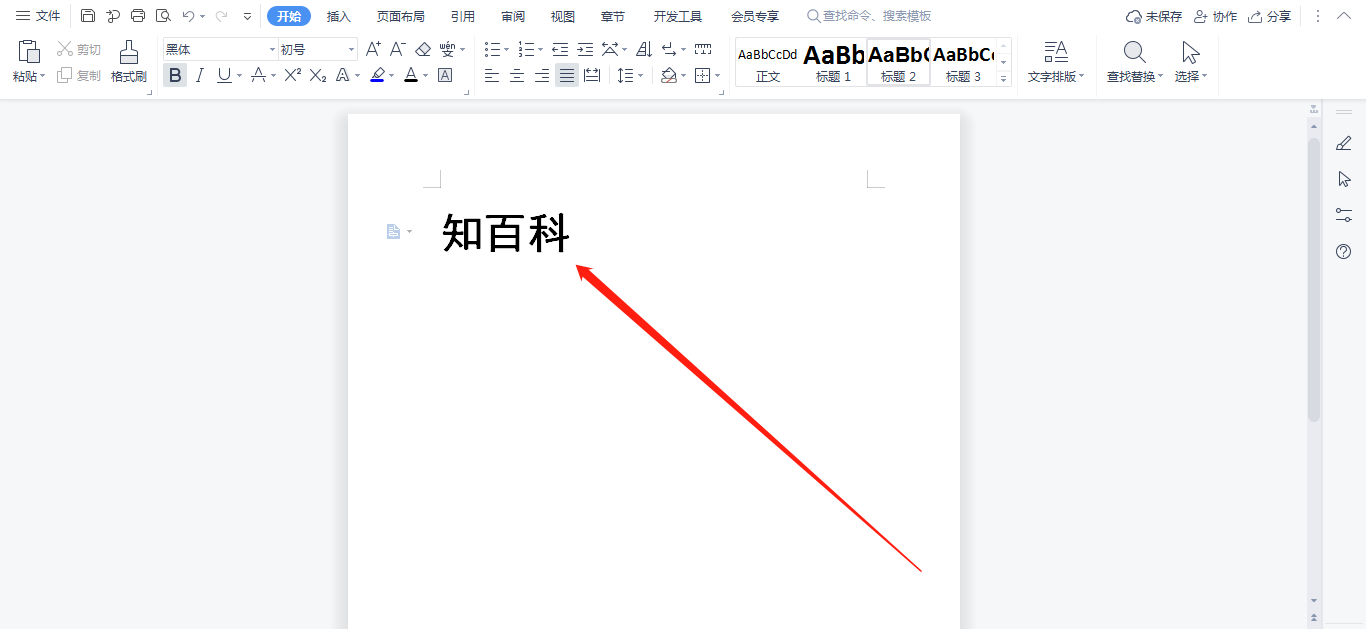The height and width of the screenshot is (629, 1366).
Task: Center align the paragraph text
Action: coord(517,75)
